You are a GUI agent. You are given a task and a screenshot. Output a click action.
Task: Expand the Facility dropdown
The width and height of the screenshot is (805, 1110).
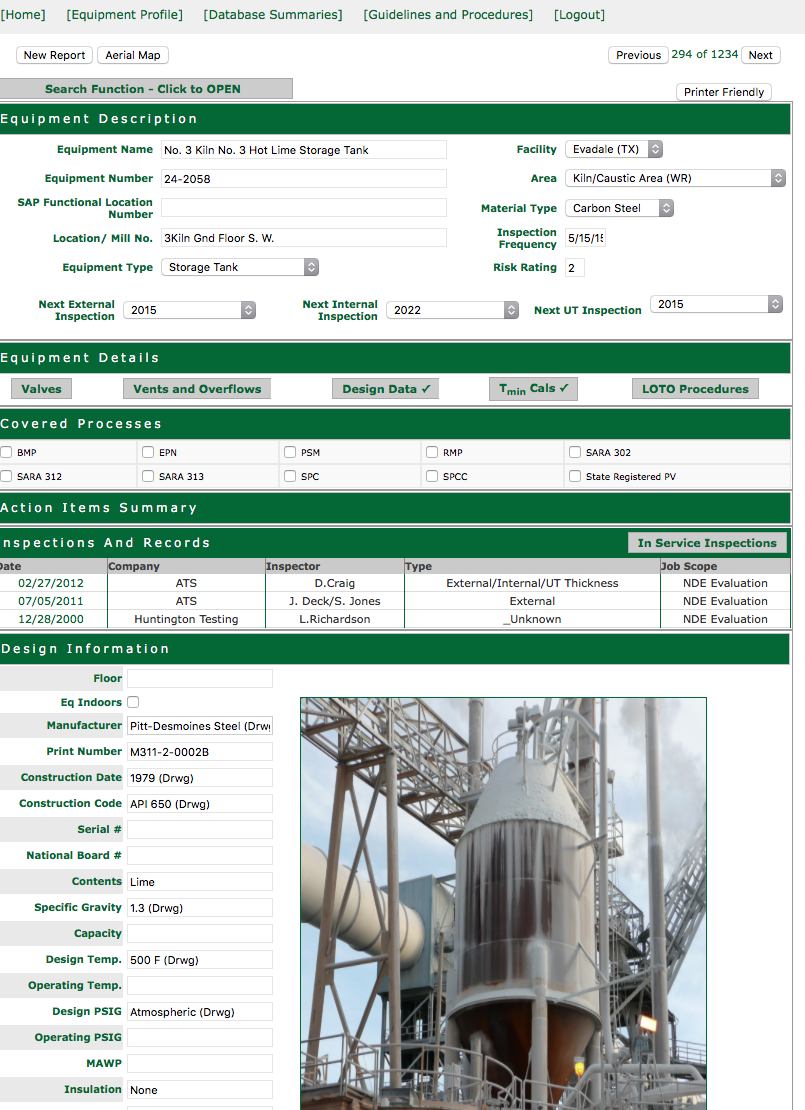[614, 149]
